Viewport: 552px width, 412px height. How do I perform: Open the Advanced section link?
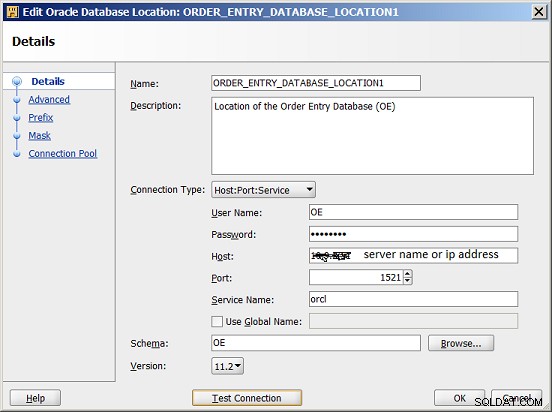pos(49,100)
